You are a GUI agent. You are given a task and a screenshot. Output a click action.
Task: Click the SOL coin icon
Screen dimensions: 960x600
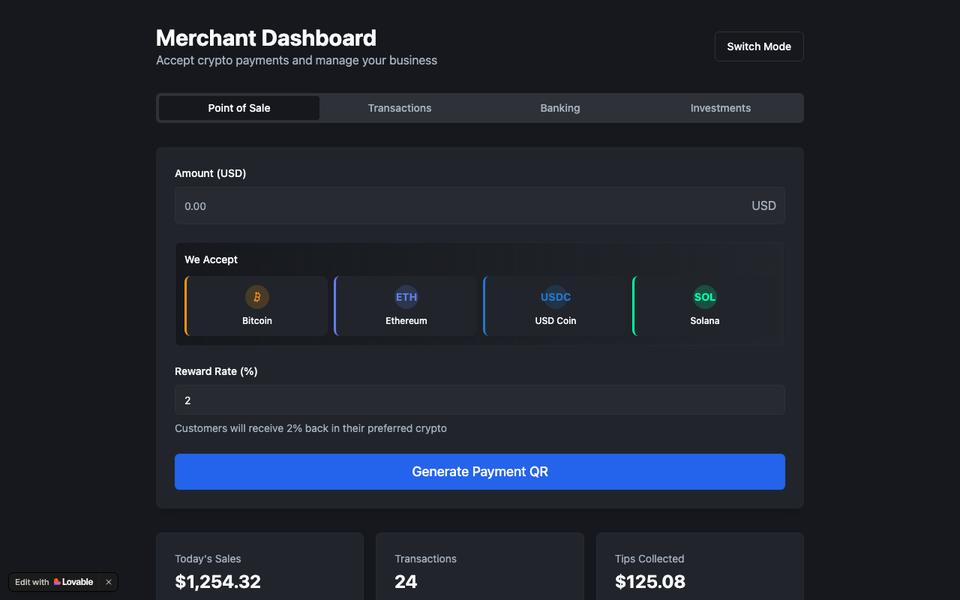pos(705,297)
